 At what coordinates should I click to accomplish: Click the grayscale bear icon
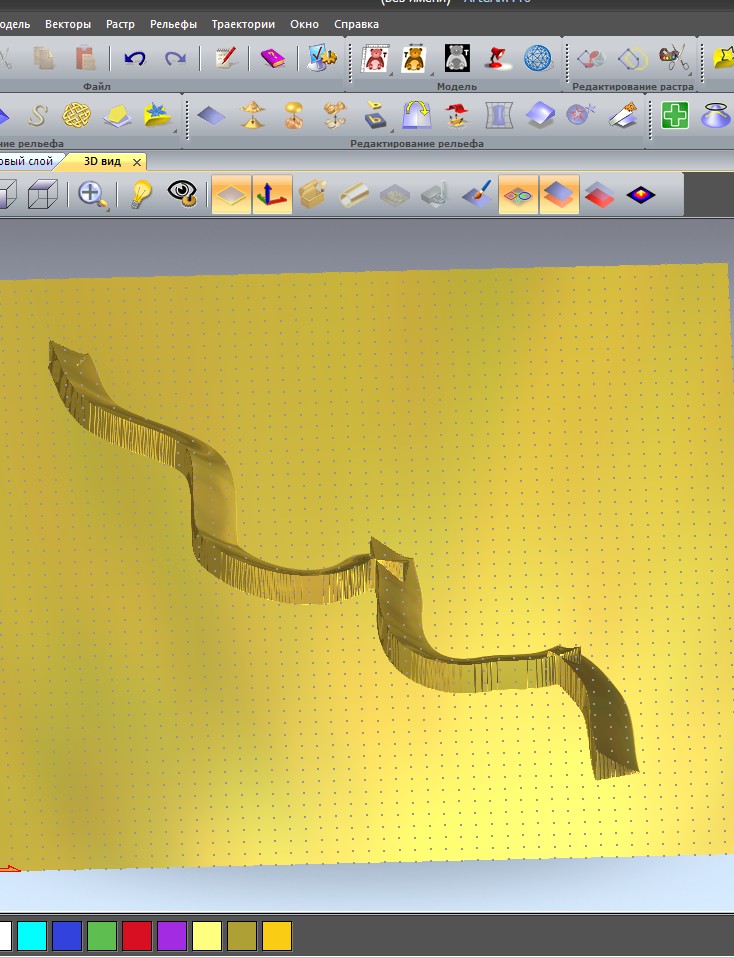[x=457, y=59]
